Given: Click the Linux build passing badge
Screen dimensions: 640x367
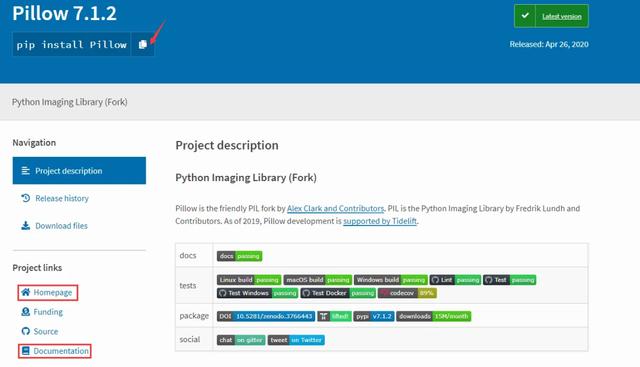Looking at the screenshot, I should (x=249, y=280).
